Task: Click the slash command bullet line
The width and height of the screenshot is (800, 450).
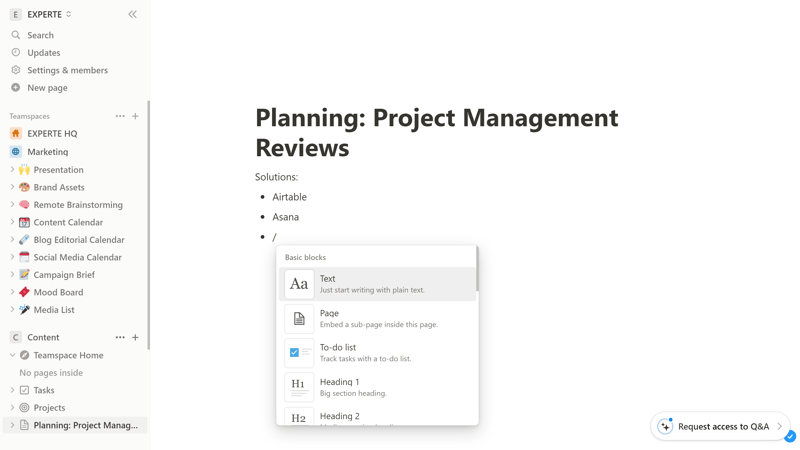Action: 274,237
